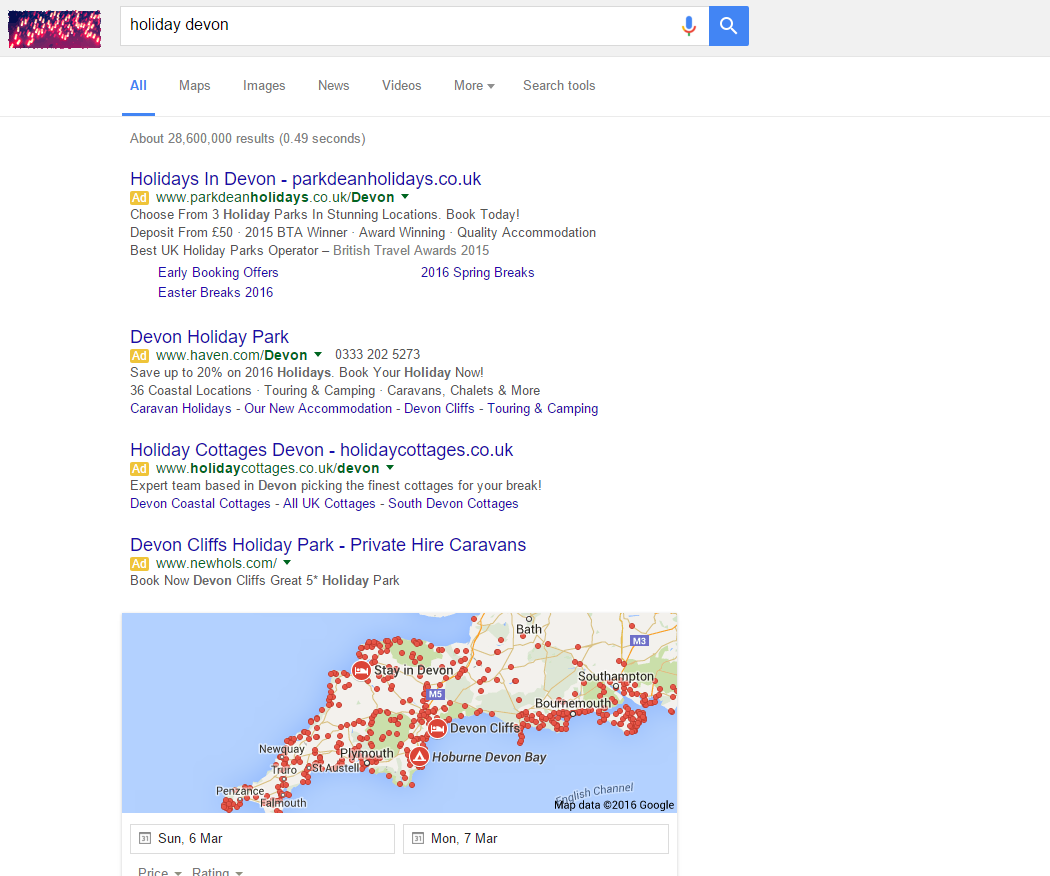Click the Devon Cliffs map pin
Image resolution: width=1050 pixels, height=876 pixels.
[437, 728]
